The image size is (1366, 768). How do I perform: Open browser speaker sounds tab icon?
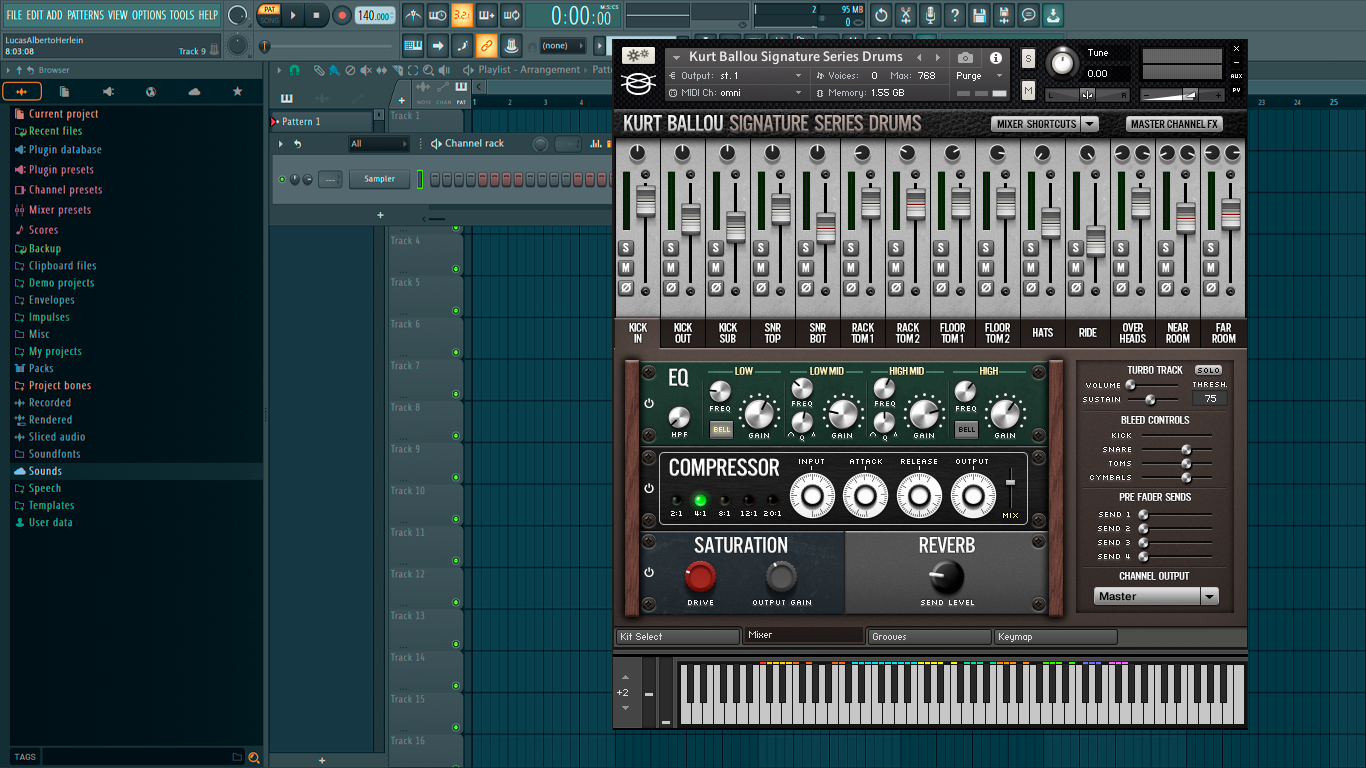108,92
